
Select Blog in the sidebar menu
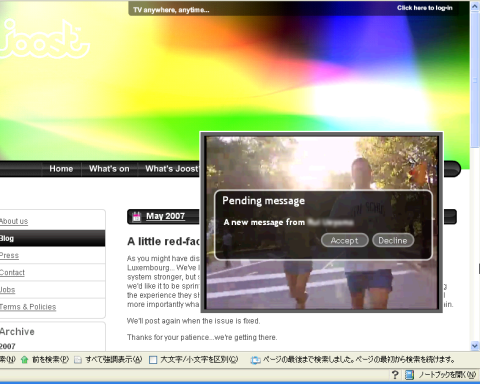coord(52,238)
